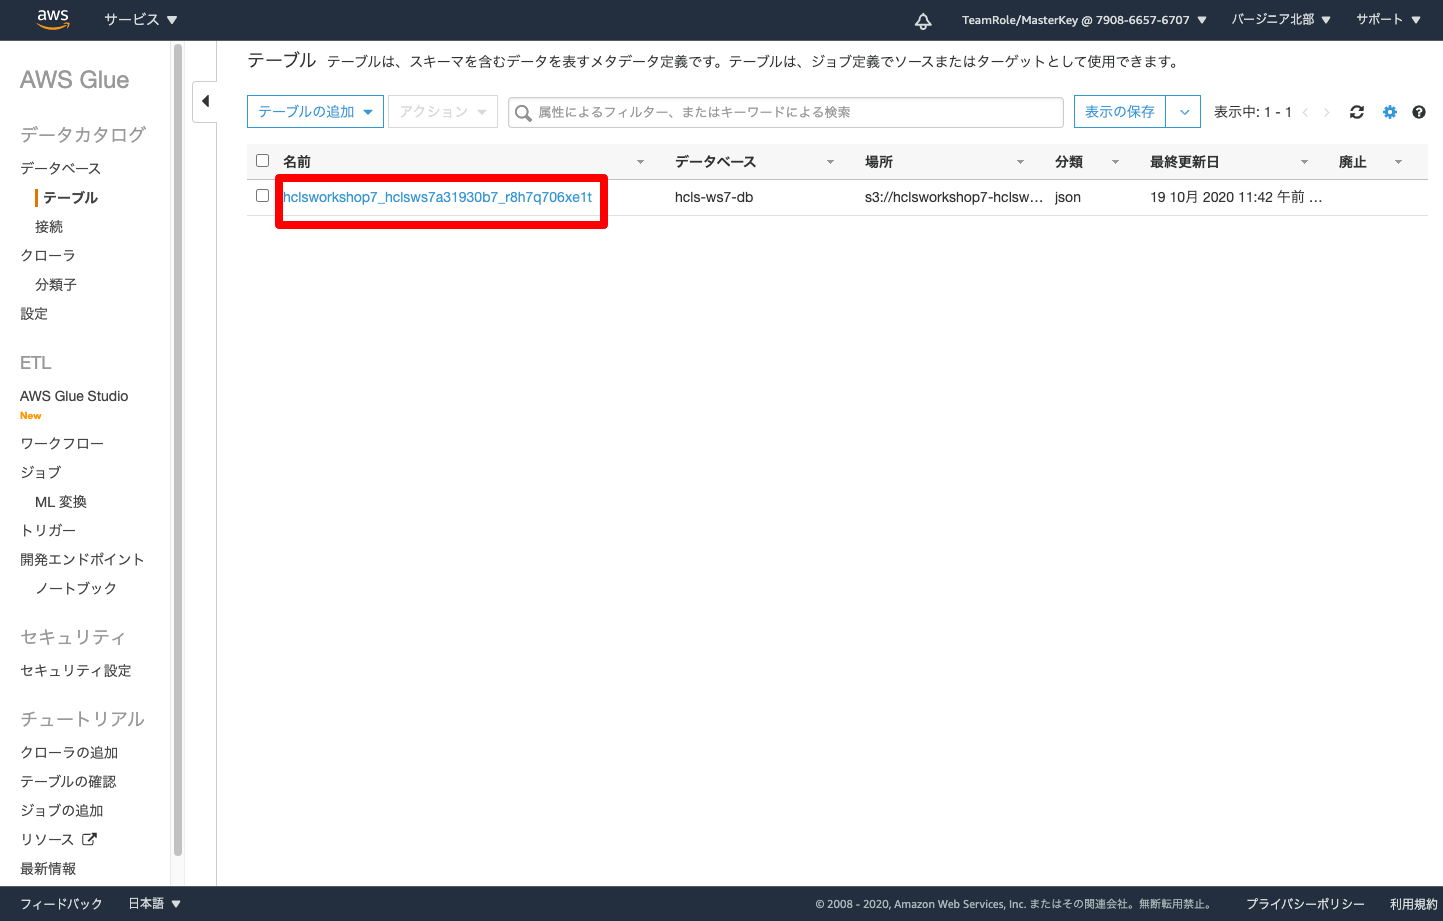Click the 19 10月 2020 date cell
This screenshot has height=921, width=1443.
1236,197
